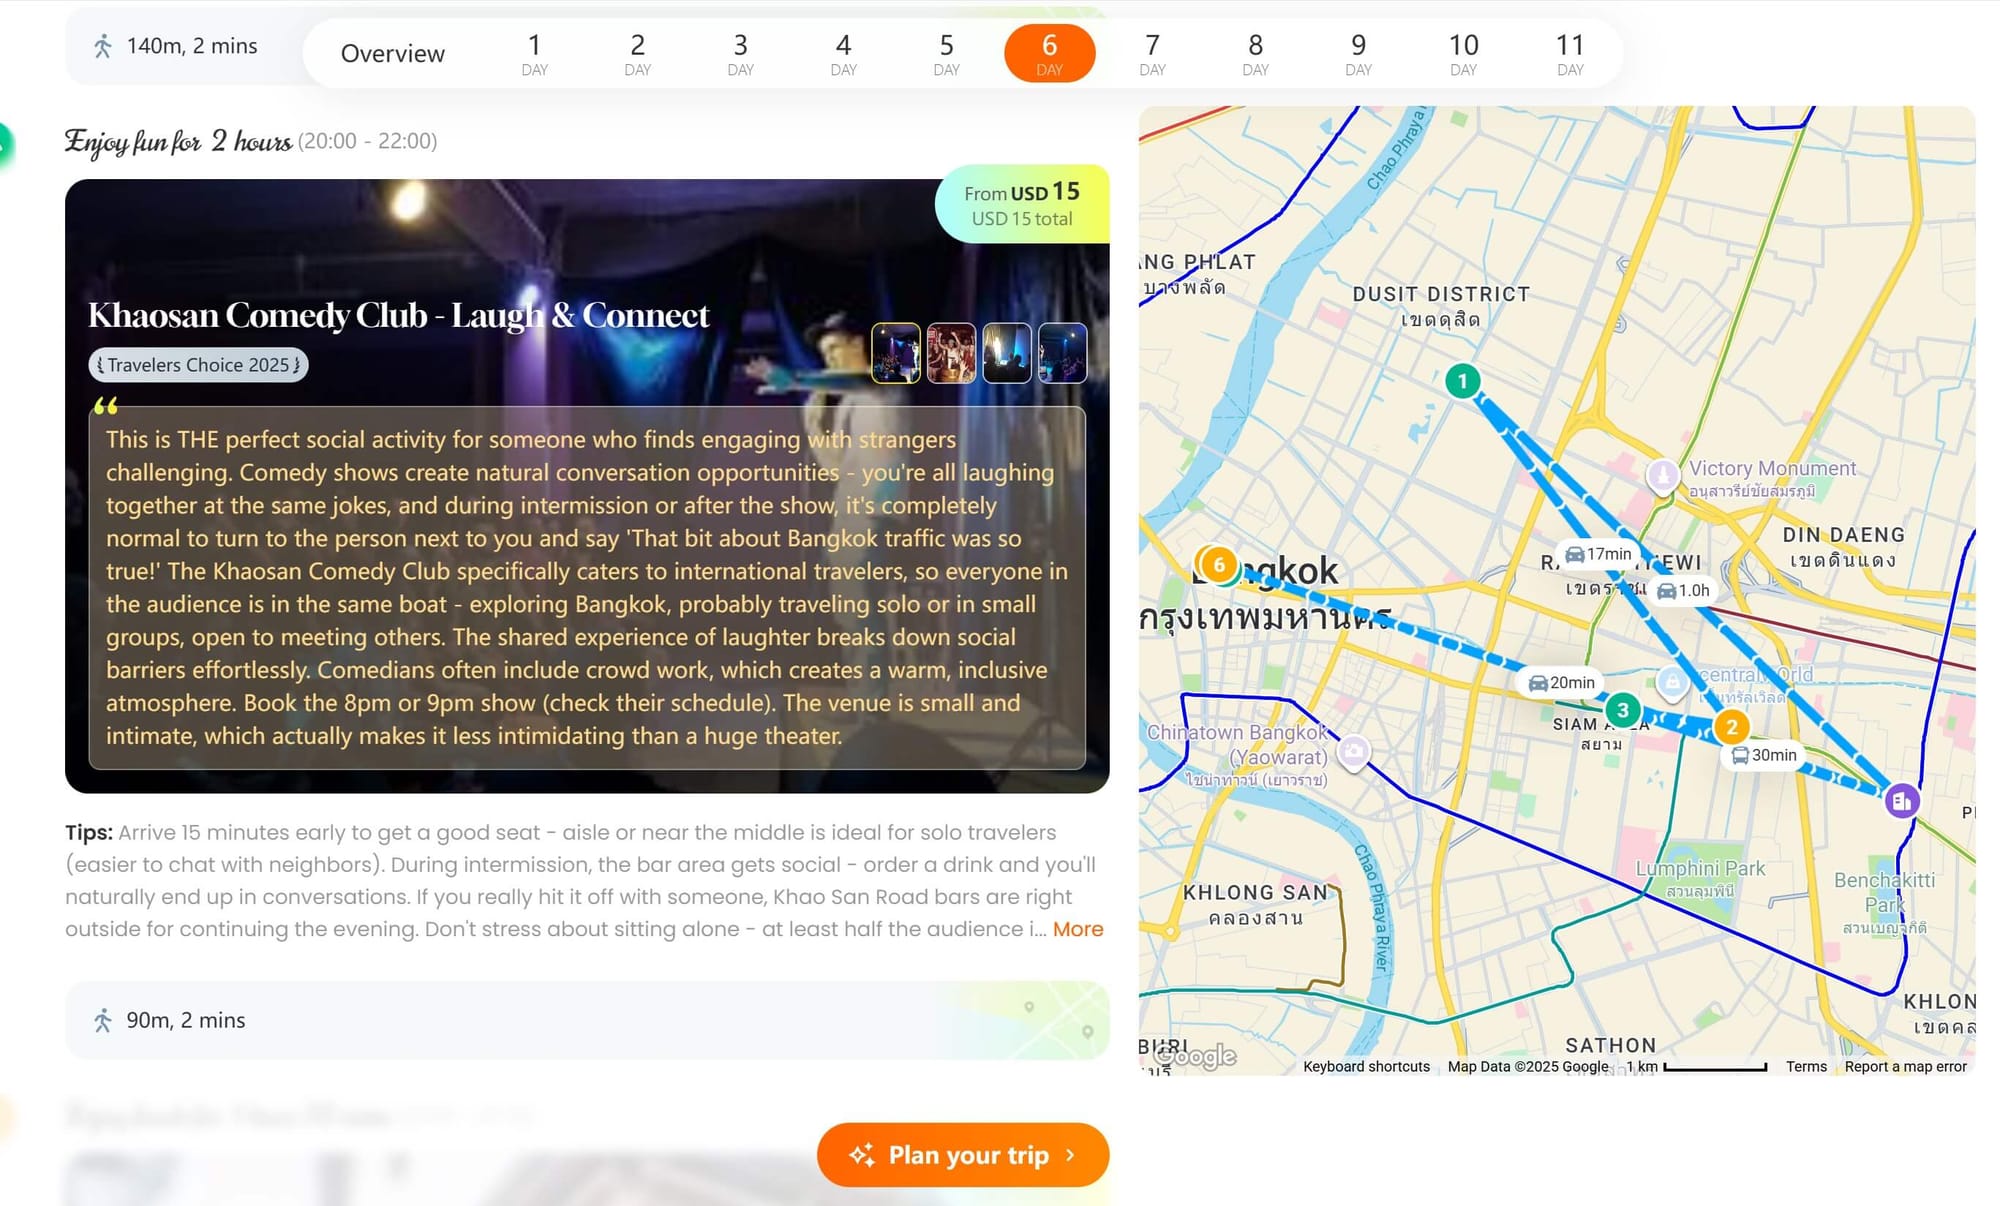The width and height of the screenshot is (2000, 1206).
Task: Click the purple hotel map marker
Action: click(1901, 801)
